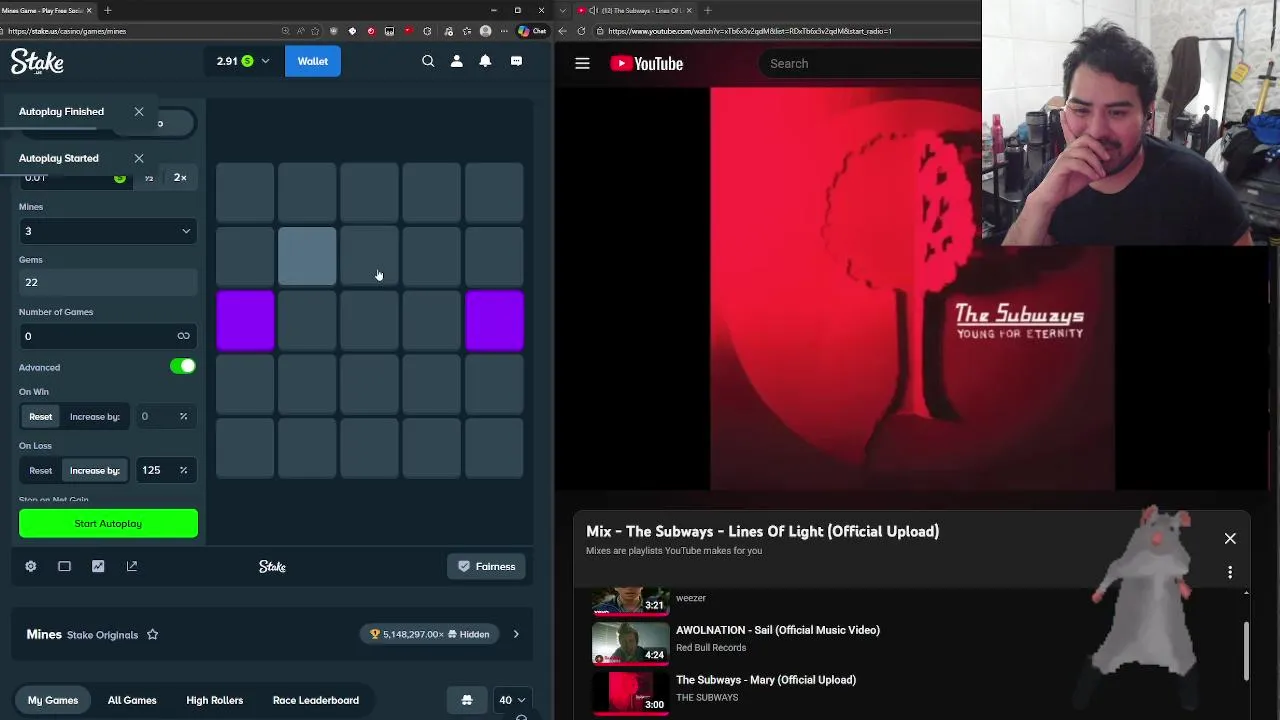Click the browser profile avatar icon
1280x720 pixels.
[485, 31]
